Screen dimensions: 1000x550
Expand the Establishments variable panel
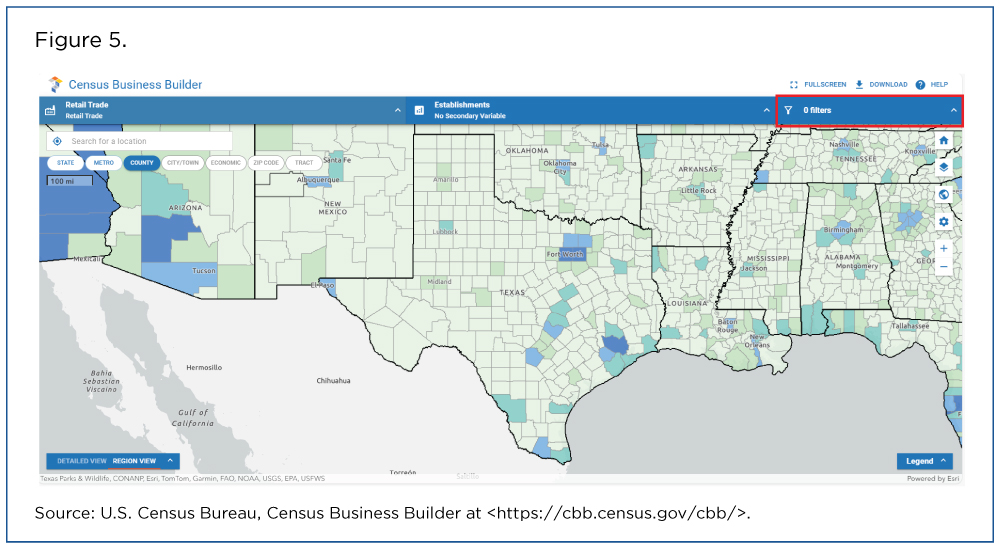pos(766,110)
